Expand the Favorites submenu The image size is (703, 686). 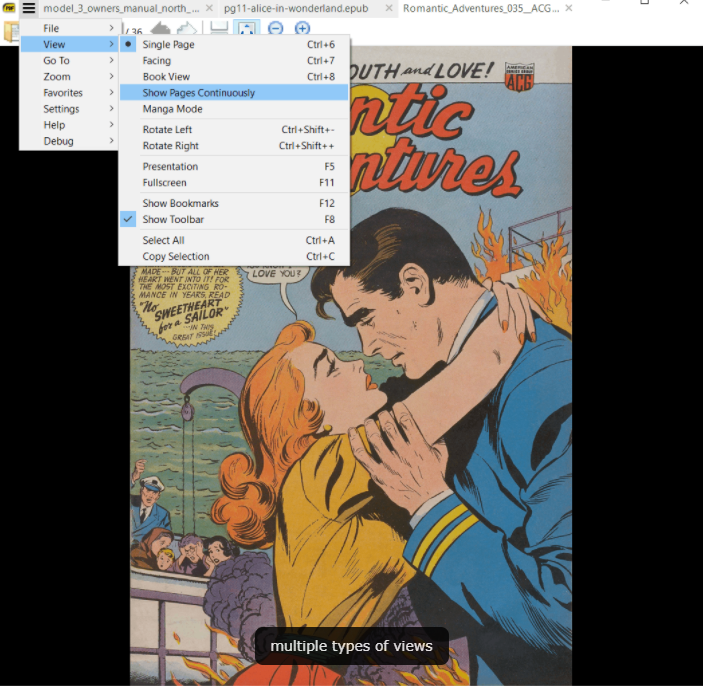(69, 93)
